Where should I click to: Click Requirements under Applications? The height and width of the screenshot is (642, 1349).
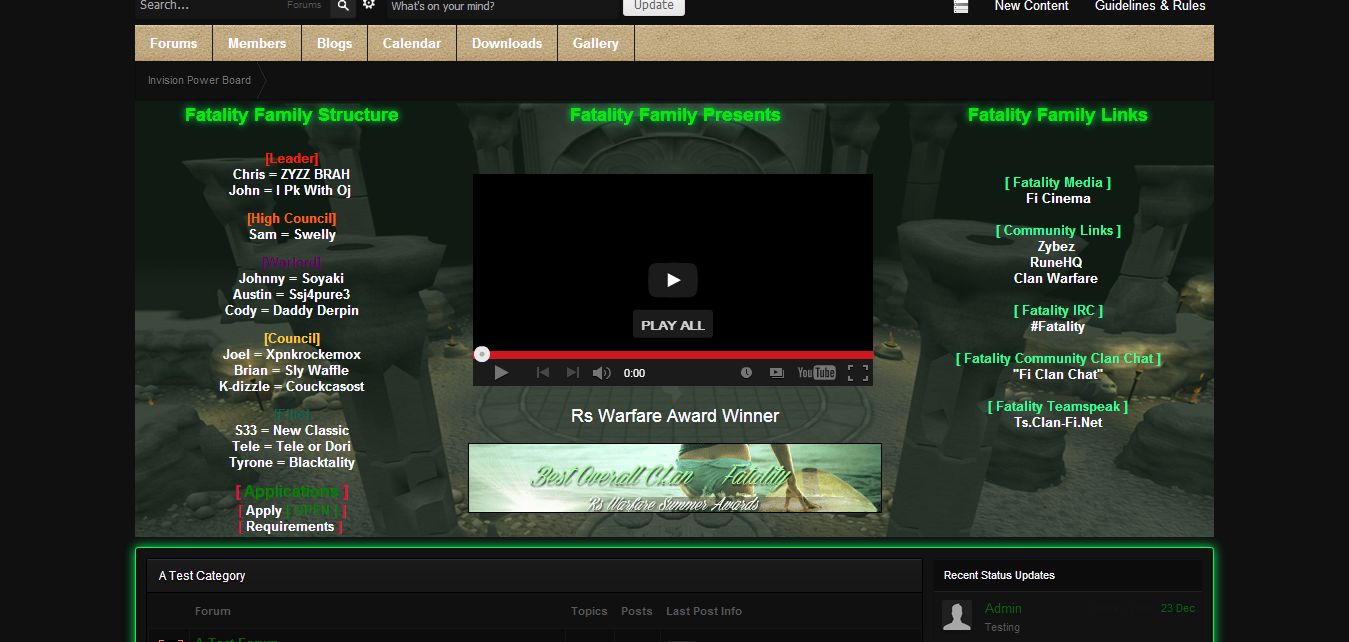tap(290, 526)
